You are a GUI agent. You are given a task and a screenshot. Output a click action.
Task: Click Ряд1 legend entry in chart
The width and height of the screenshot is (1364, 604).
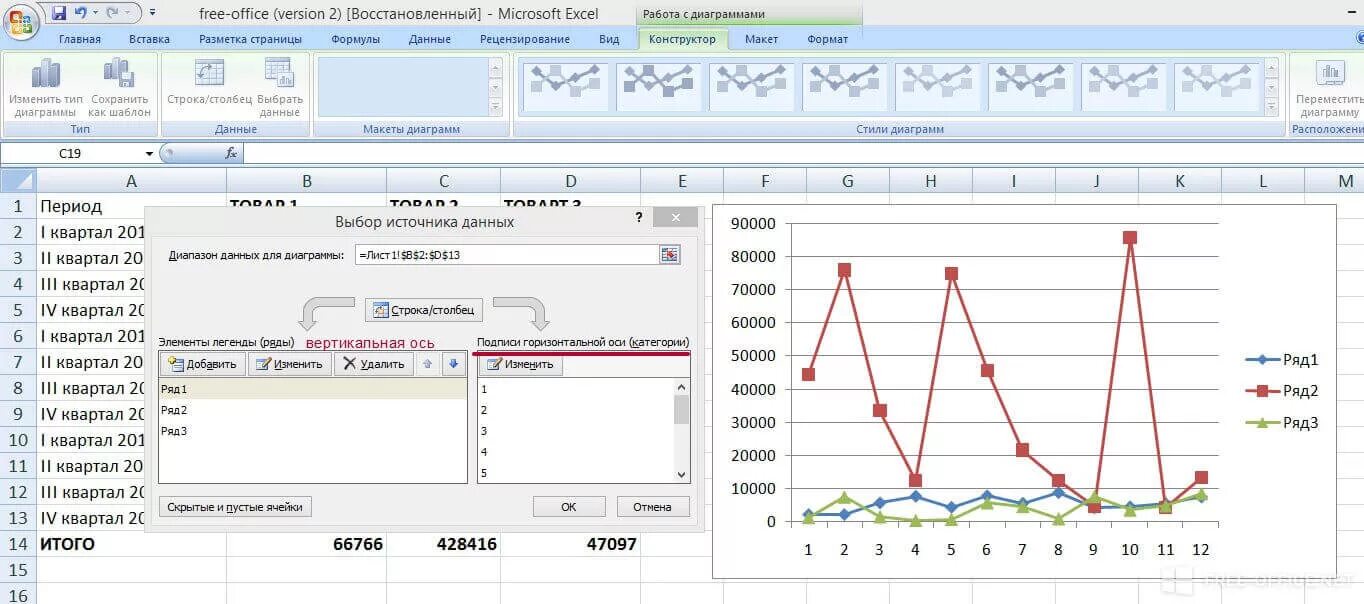pos(1282,360)
